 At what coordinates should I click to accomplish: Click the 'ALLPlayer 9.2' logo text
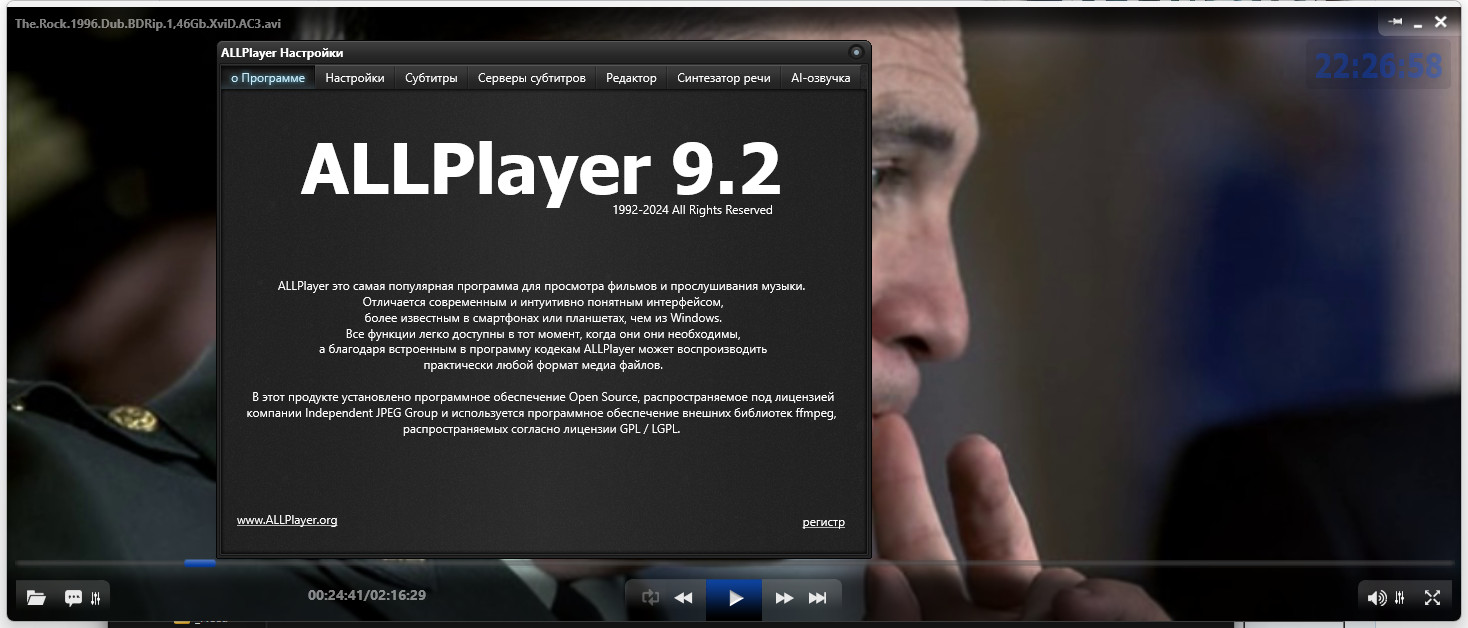click(x=540, y=170)
